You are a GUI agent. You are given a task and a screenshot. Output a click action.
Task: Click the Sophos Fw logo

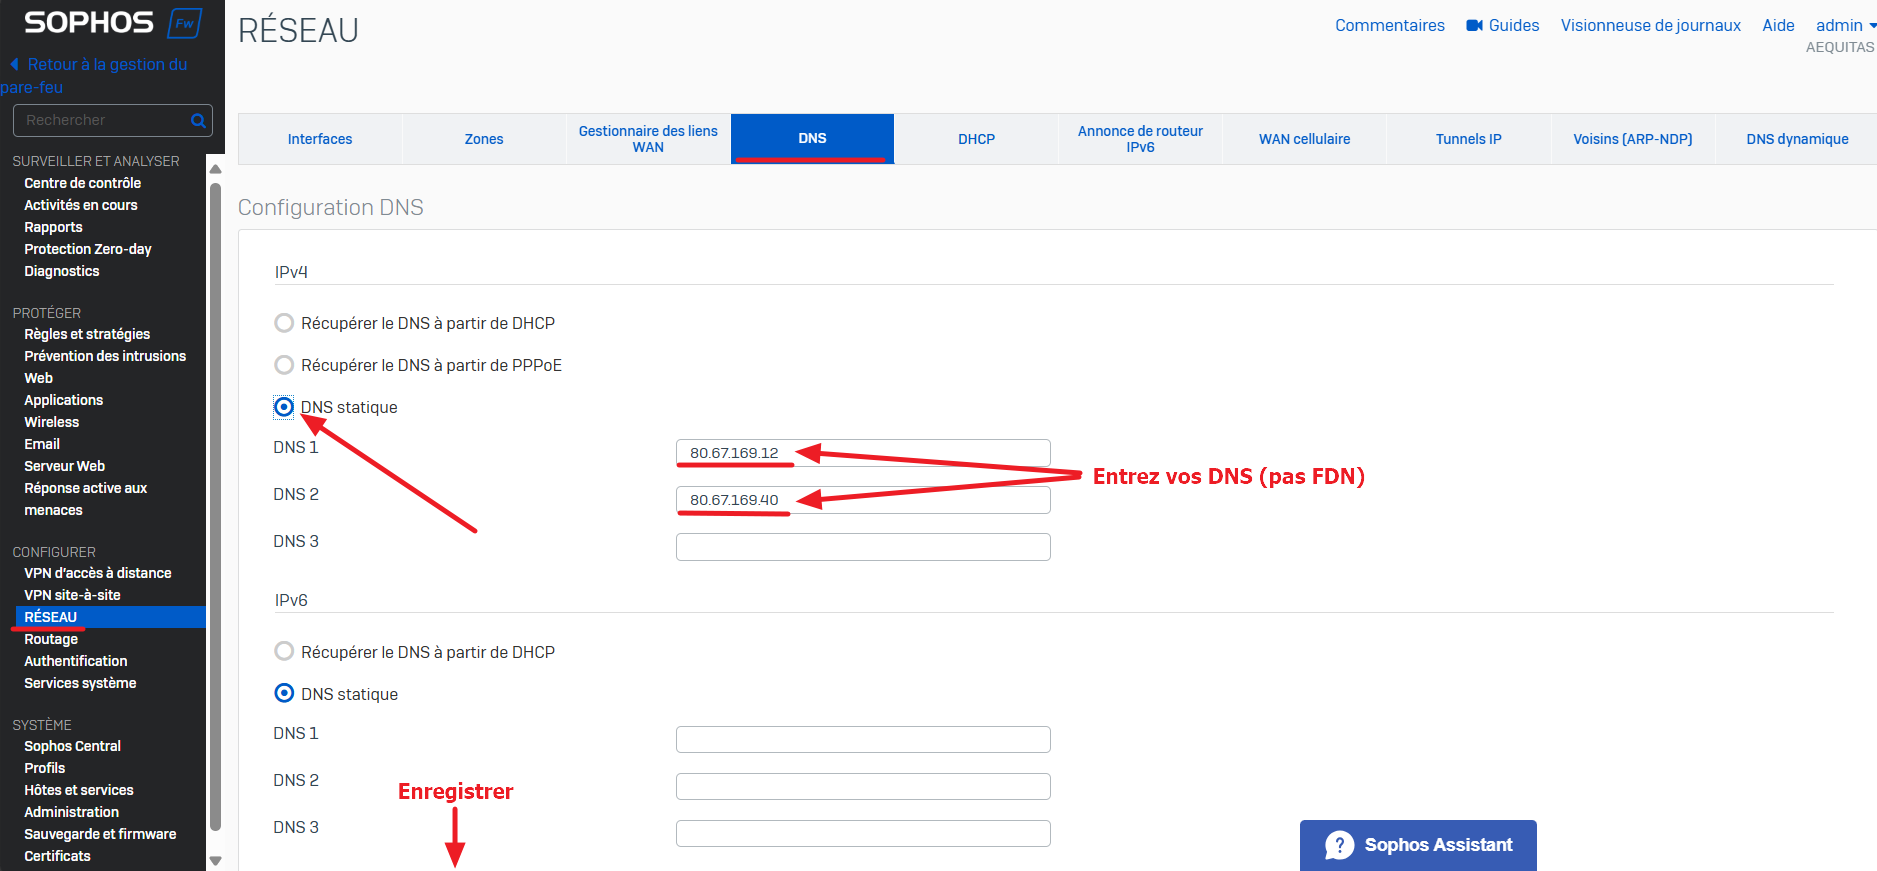pyautogui.click(x=113, y=23)
